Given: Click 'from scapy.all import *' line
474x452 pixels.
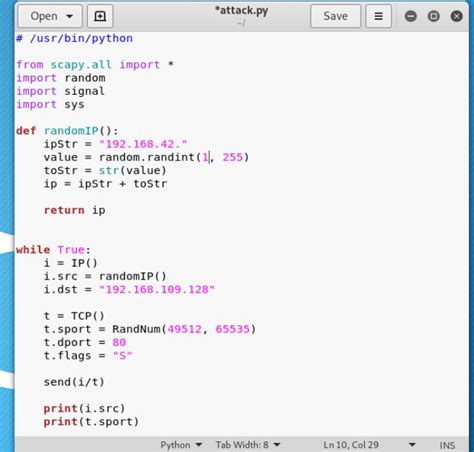Looking at the screenshot, I should (95, 64).
